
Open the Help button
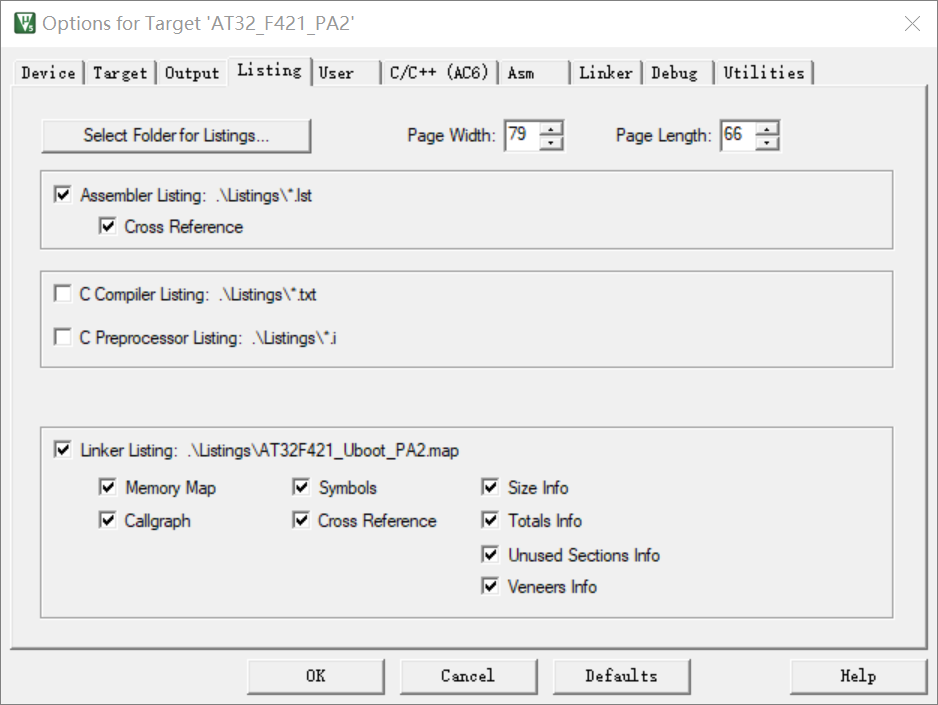pos(858,676)
